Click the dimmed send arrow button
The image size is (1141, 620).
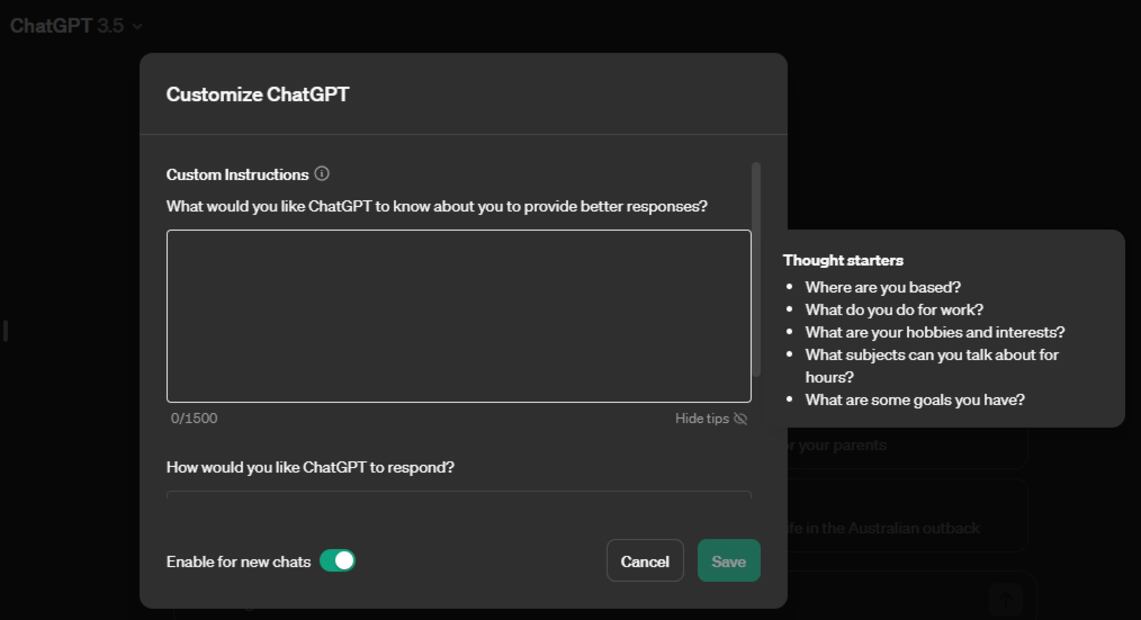(x=1005, y=599)
